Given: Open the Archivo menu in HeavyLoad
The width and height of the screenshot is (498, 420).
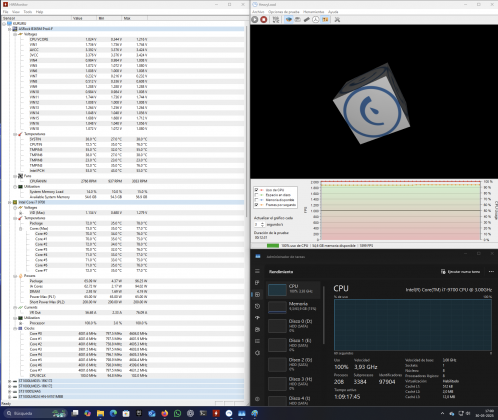Looking at the screenshot, I should point(258,12).
